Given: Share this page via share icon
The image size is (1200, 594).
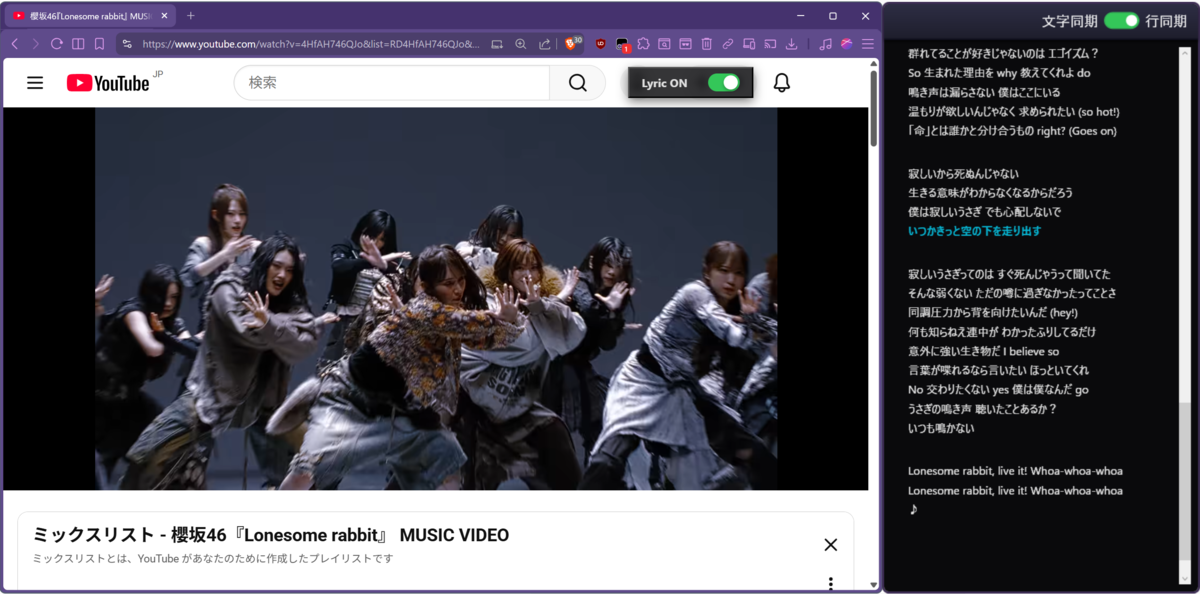Looking at the screenshot, I should click(x=545, y=44).
